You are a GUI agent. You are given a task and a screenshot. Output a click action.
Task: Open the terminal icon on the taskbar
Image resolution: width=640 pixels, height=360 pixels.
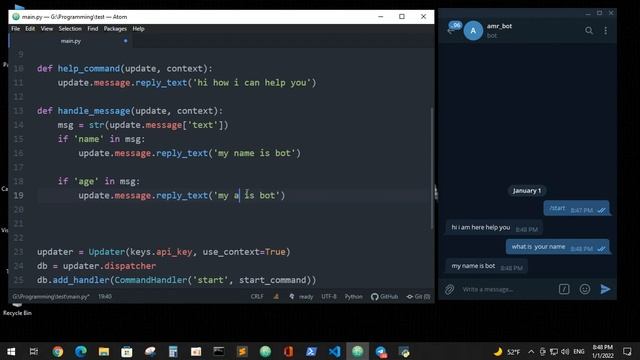(219, 351)
